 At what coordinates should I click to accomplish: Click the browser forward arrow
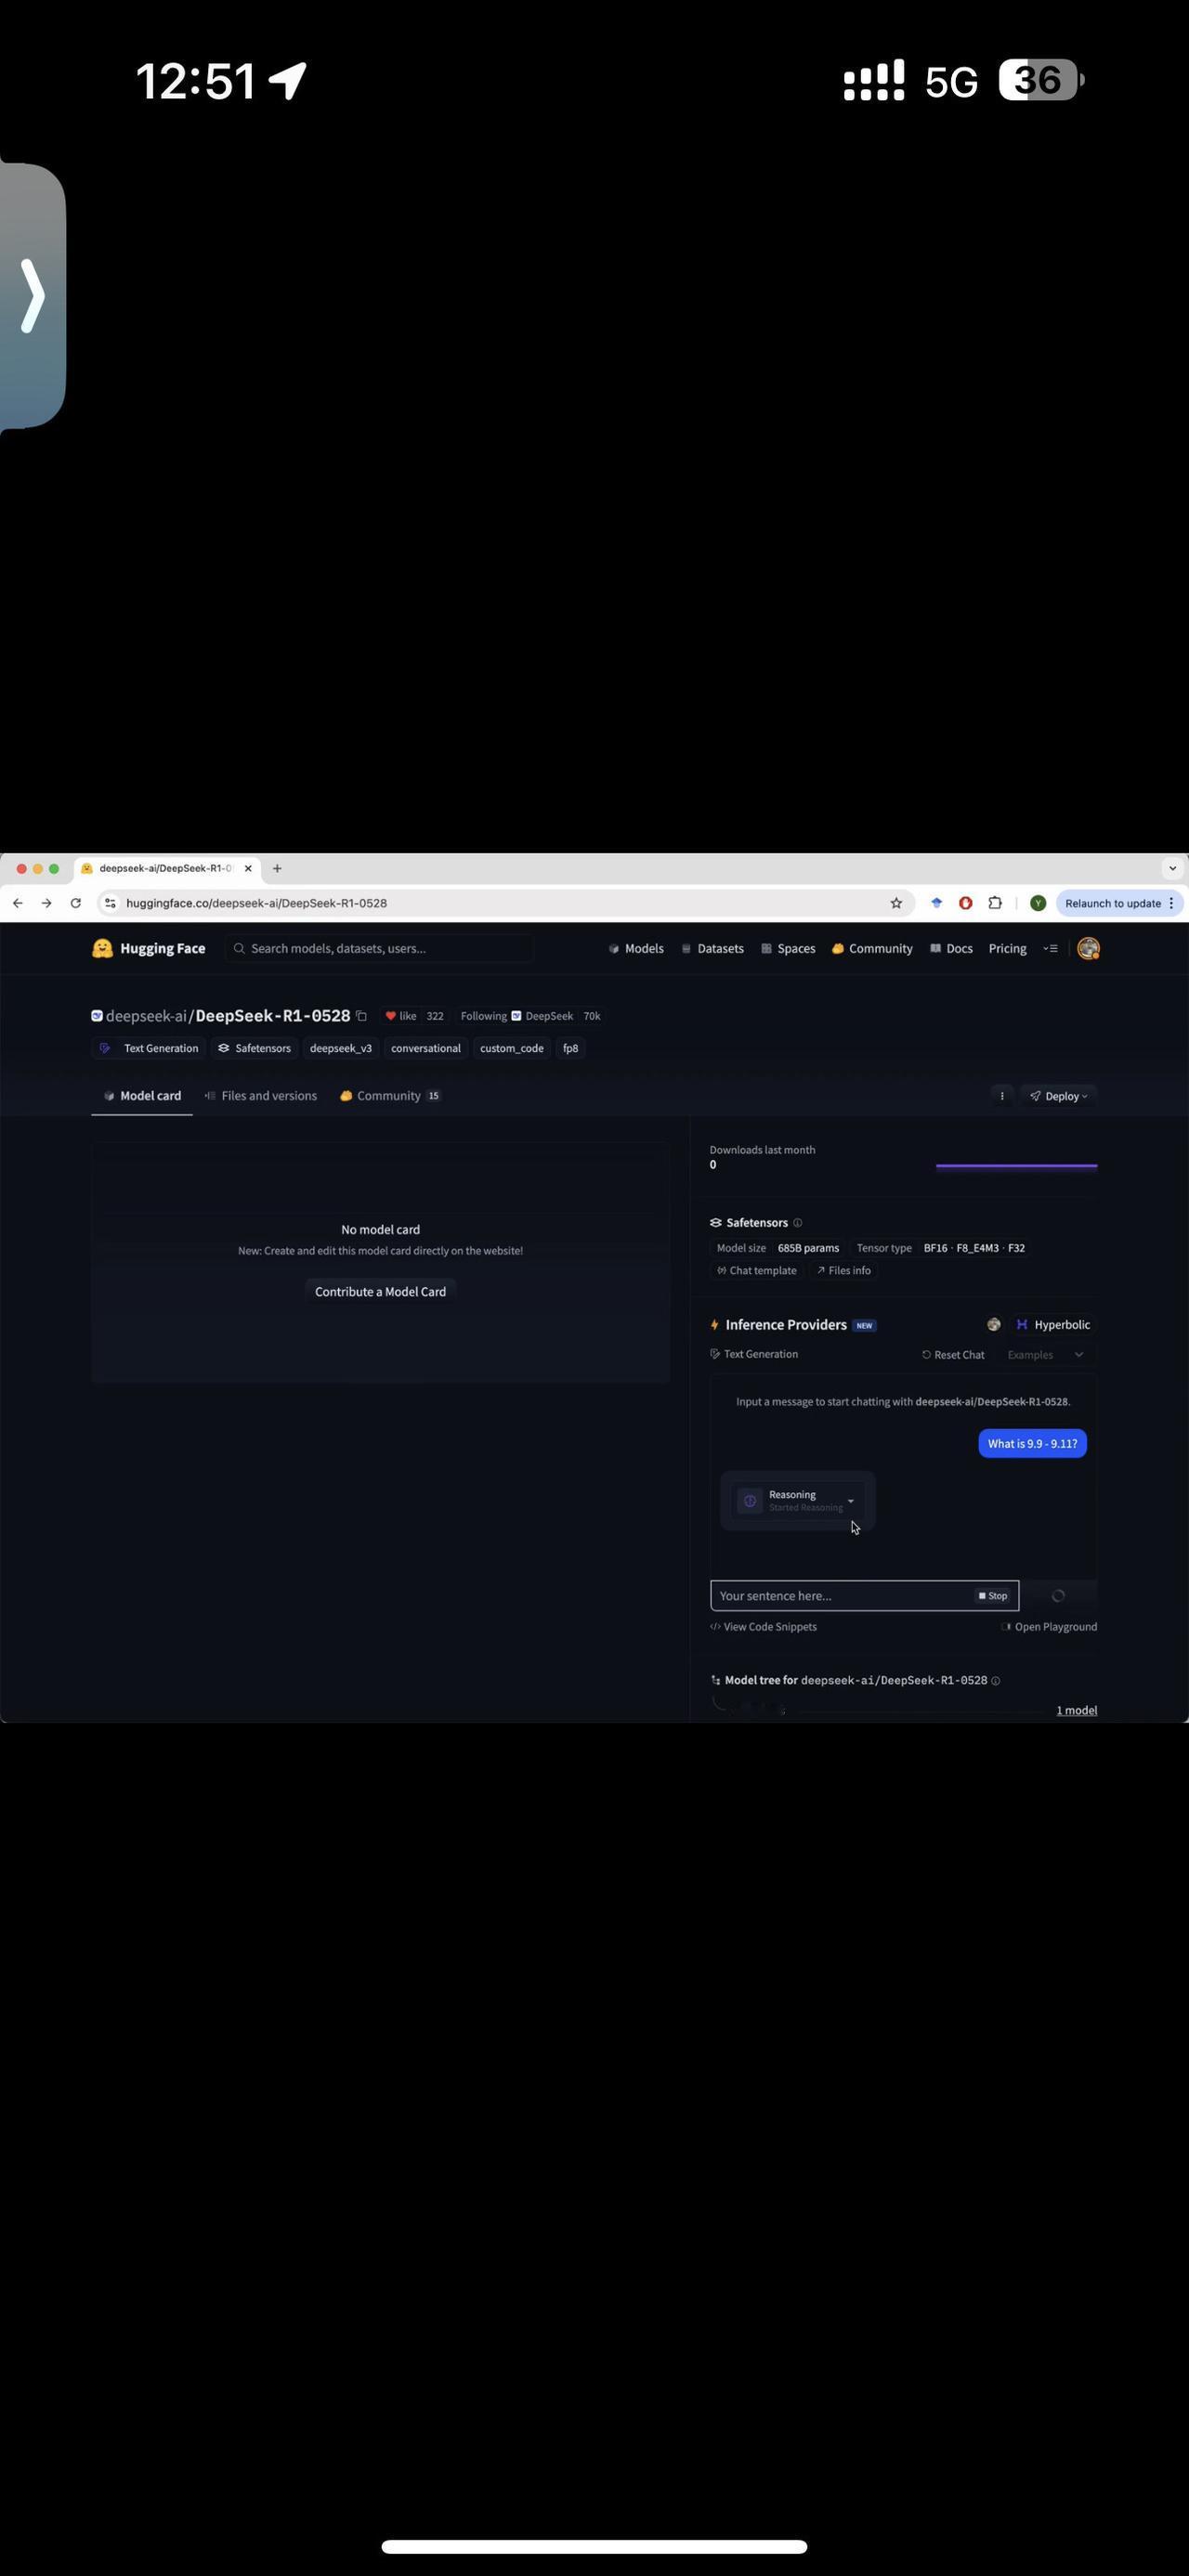pos(46,903)
